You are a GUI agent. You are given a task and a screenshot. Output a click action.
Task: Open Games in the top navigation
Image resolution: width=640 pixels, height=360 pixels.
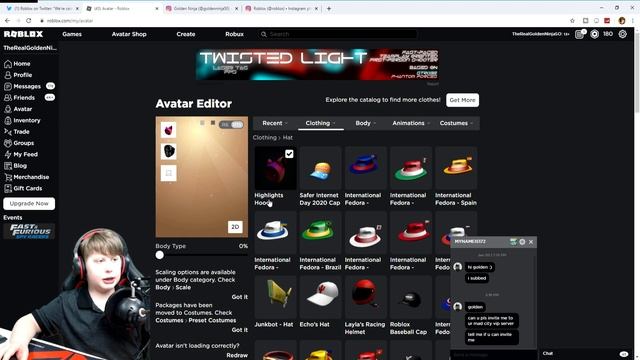click(72, 34)
